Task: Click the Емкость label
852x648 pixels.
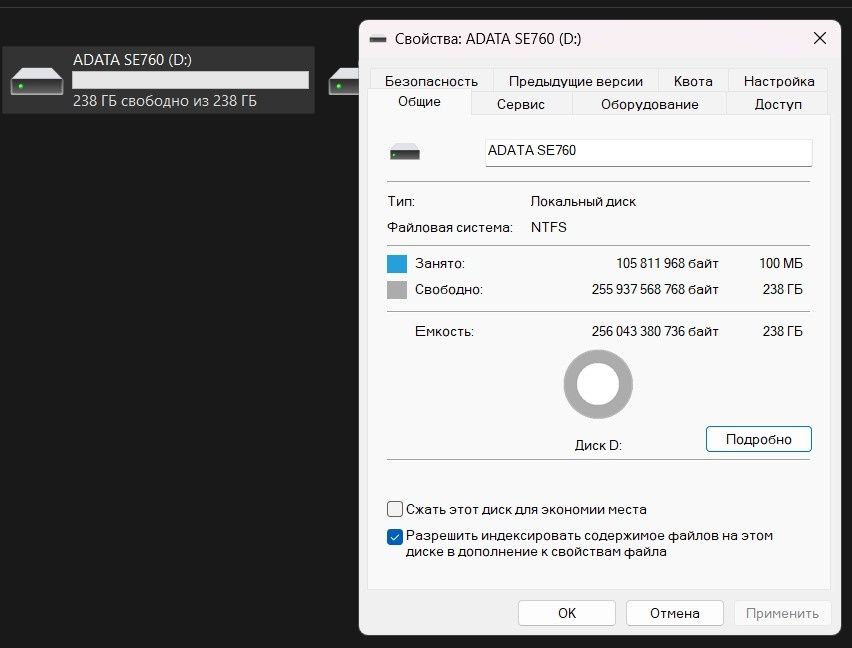Action: point(444,331)
